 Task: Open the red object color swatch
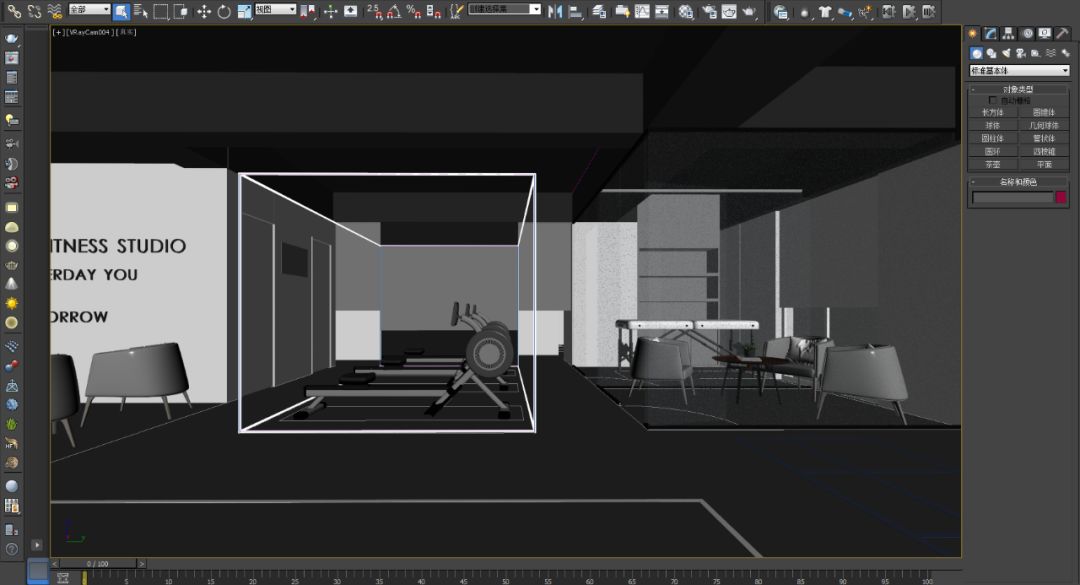(1061, 198)
